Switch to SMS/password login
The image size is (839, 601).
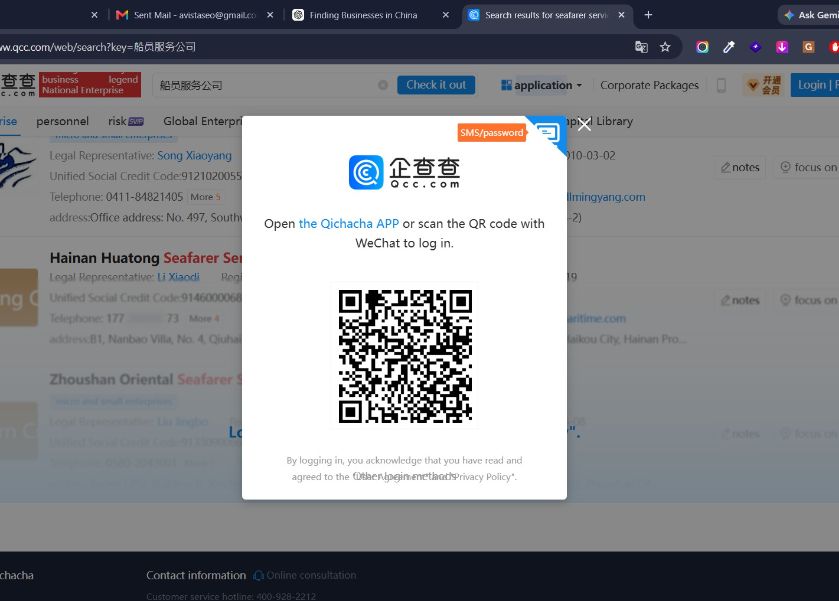(491, 132)
